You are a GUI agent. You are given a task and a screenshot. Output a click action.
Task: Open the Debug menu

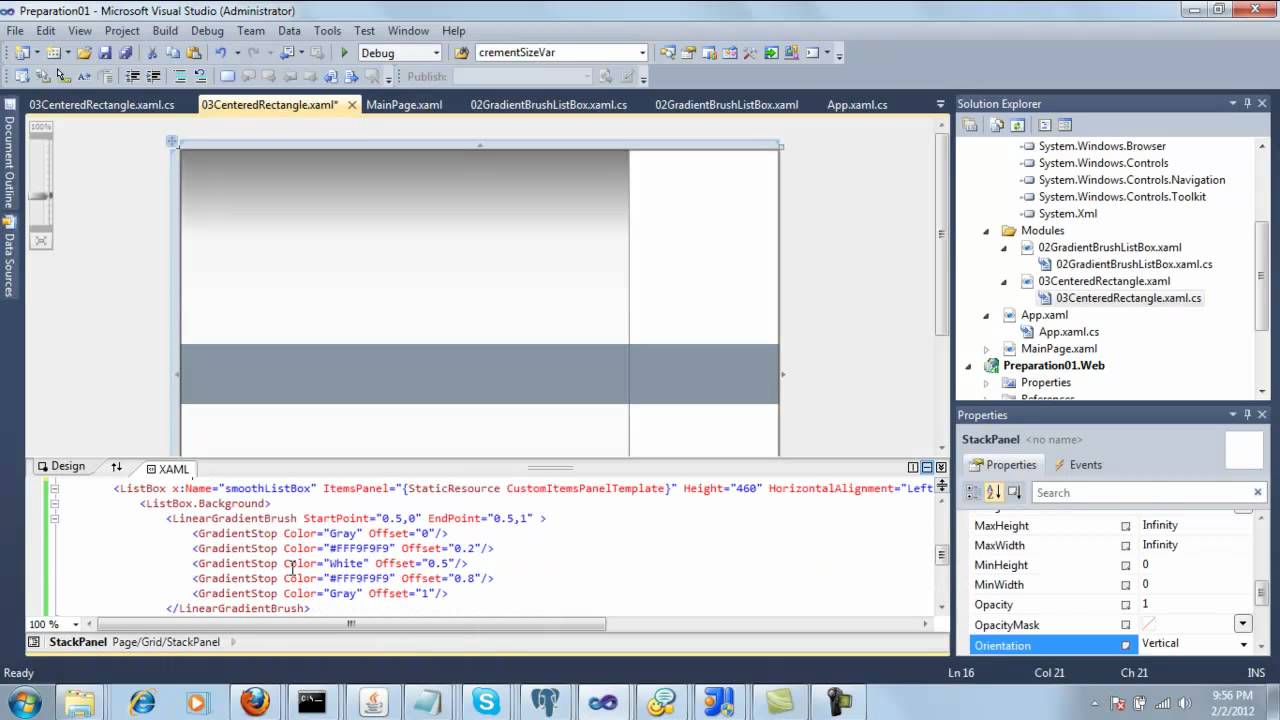point(207,31)
